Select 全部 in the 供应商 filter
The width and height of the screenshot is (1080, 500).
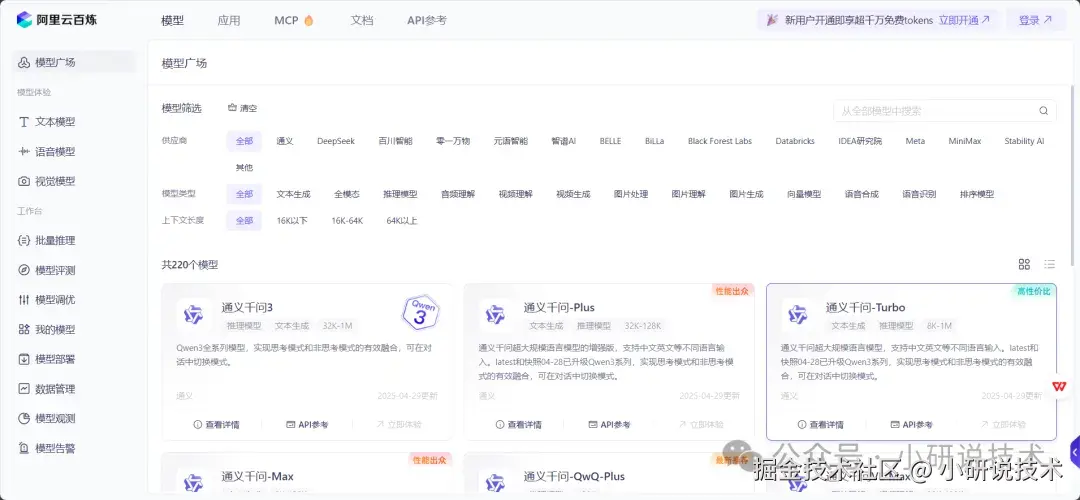click(x=245, y=141)
